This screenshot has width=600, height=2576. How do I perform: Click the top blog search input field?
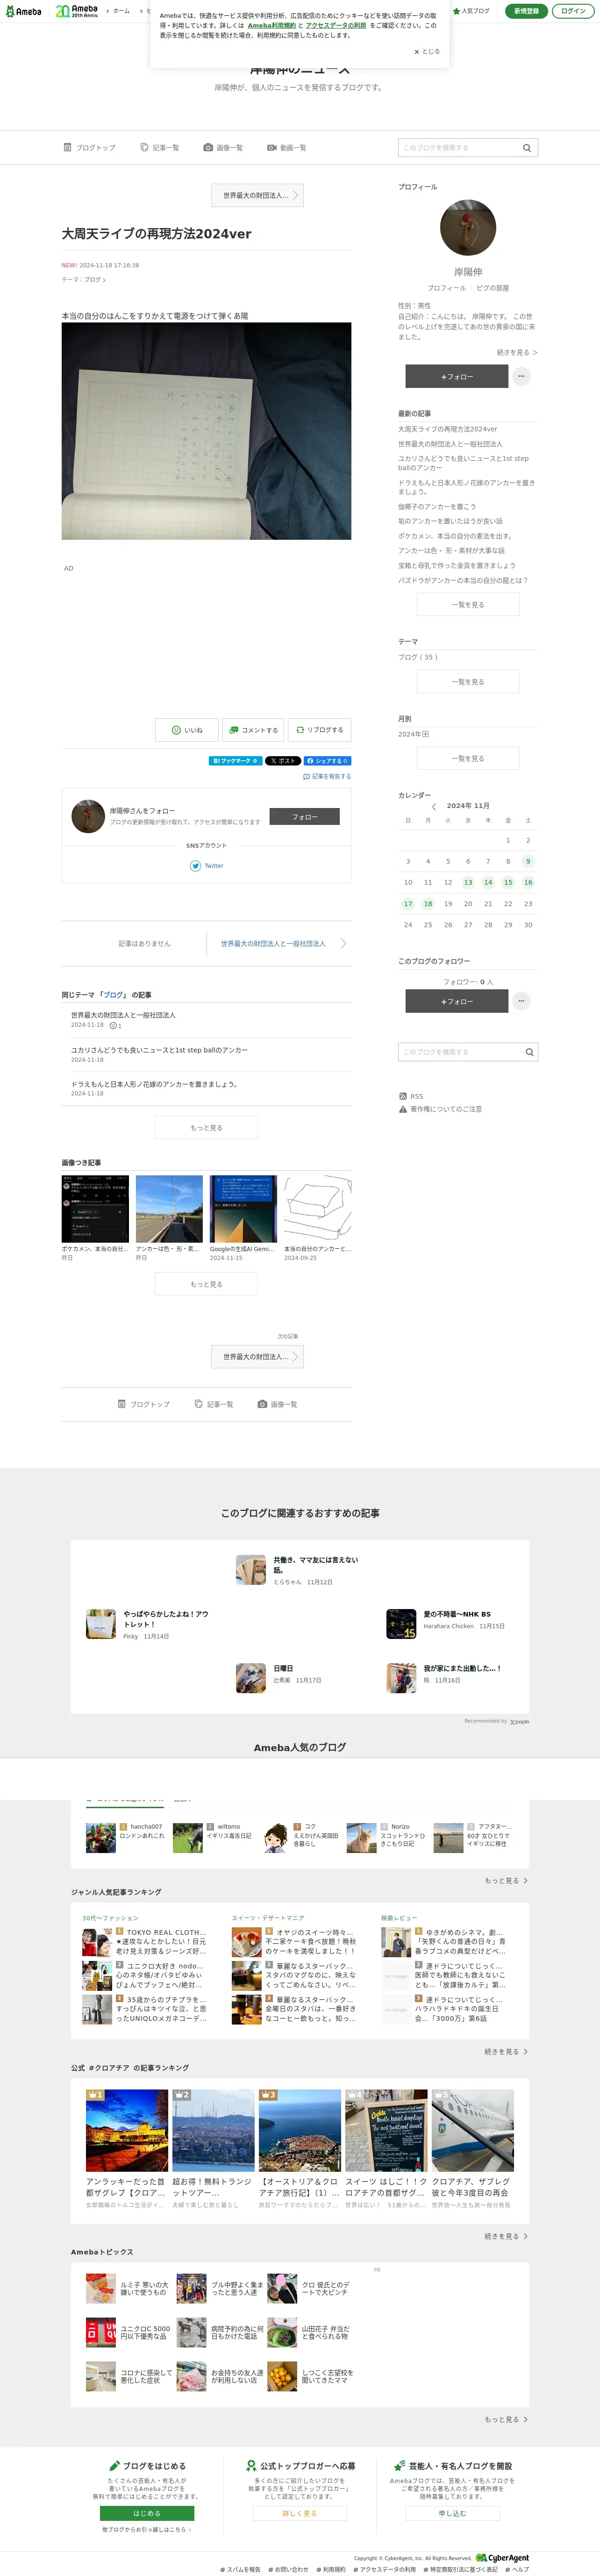click(x=458, y=147)
